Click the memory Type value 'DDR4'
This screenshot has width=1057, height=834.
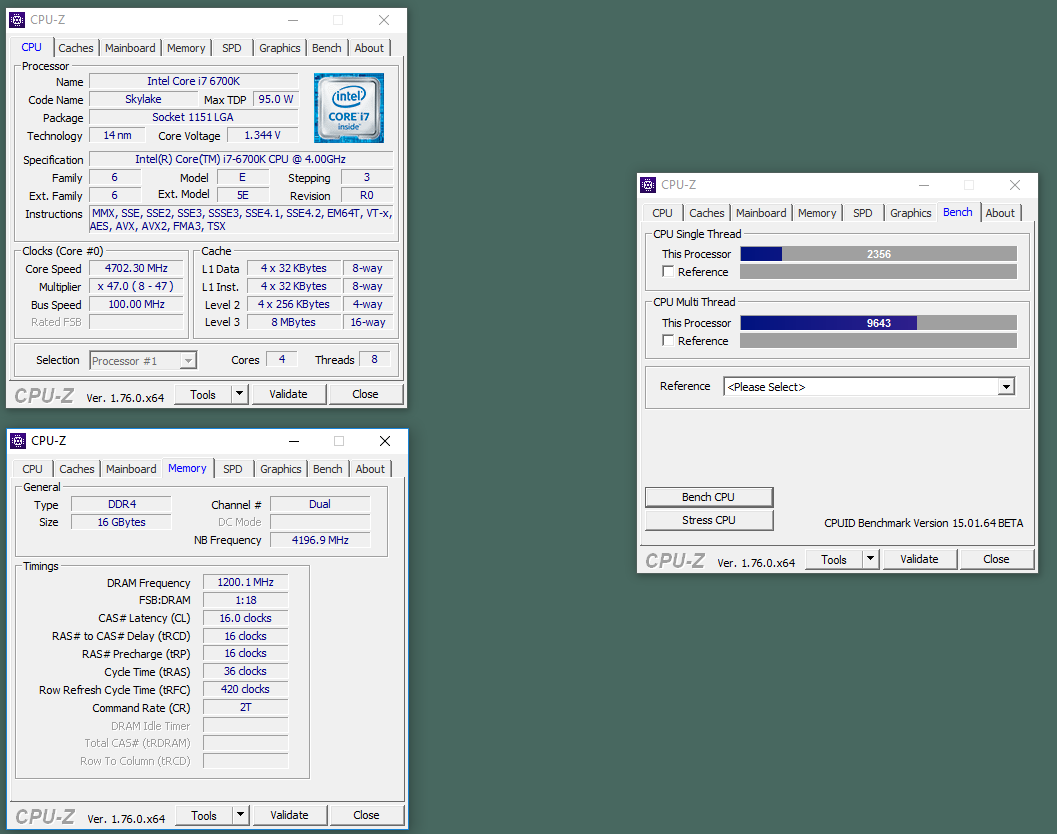[121, 504]
